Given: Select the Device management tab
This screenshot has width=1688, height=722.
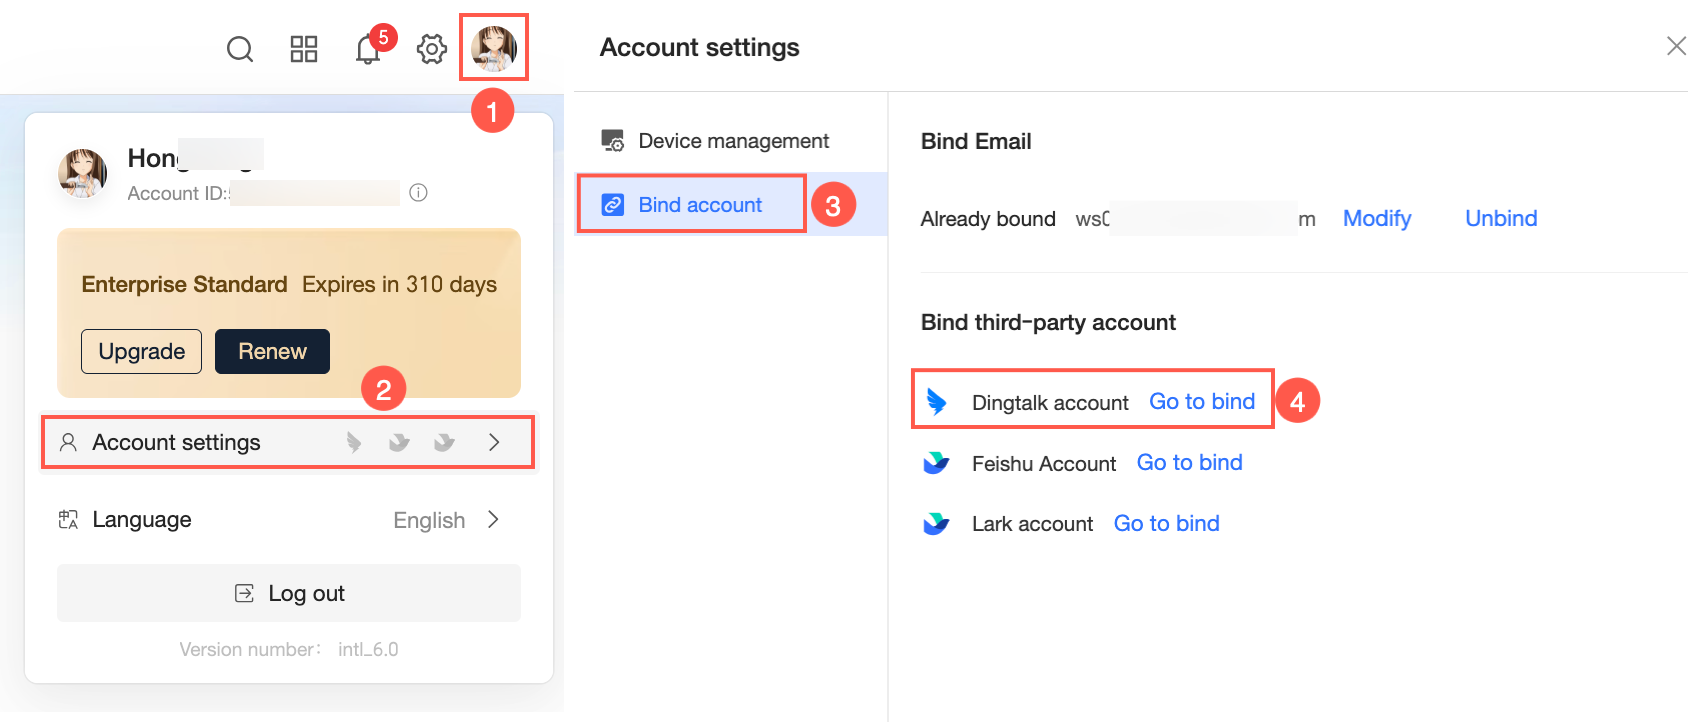Looking at the screenshot, I should click(733, 141).
